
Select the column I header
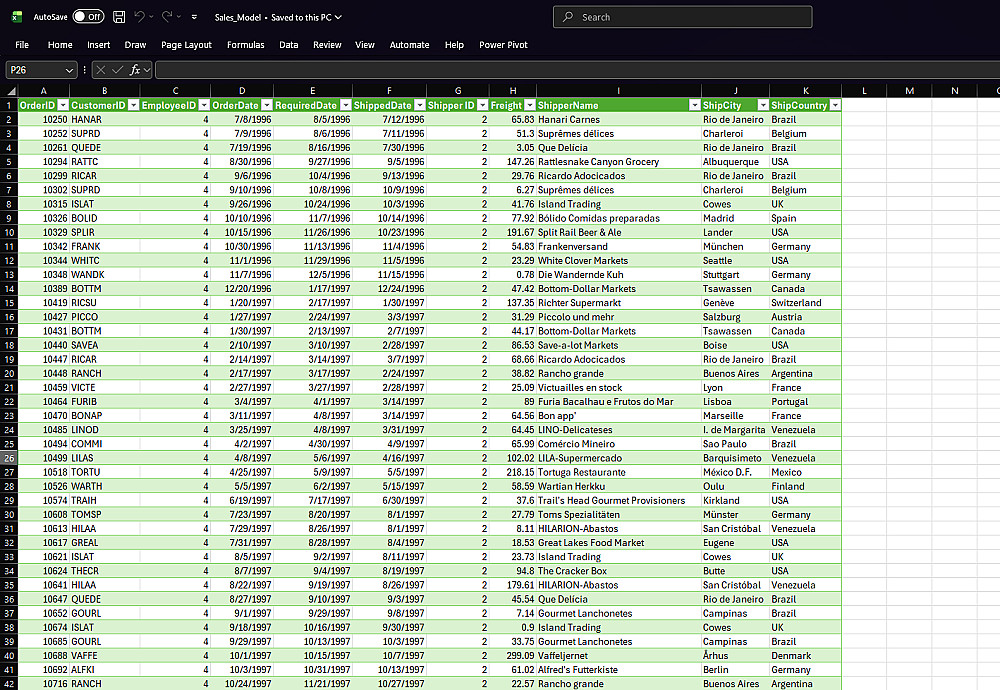(x=619, y=91)
